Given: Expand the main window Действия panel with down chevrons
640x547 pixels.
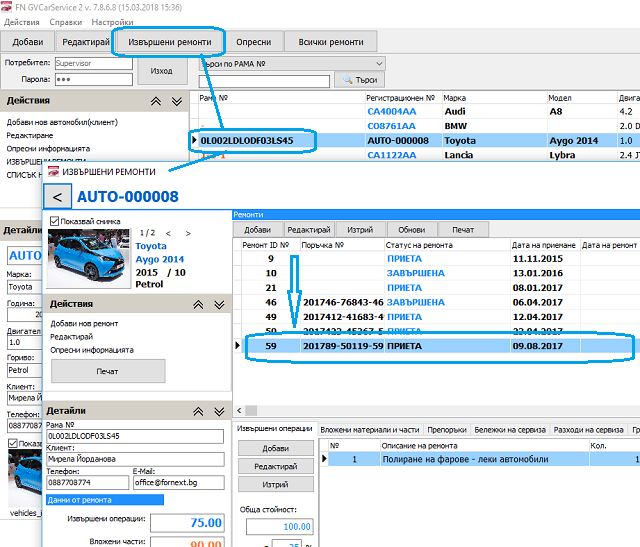Looking at the screenshot, I should pos(177,101).
